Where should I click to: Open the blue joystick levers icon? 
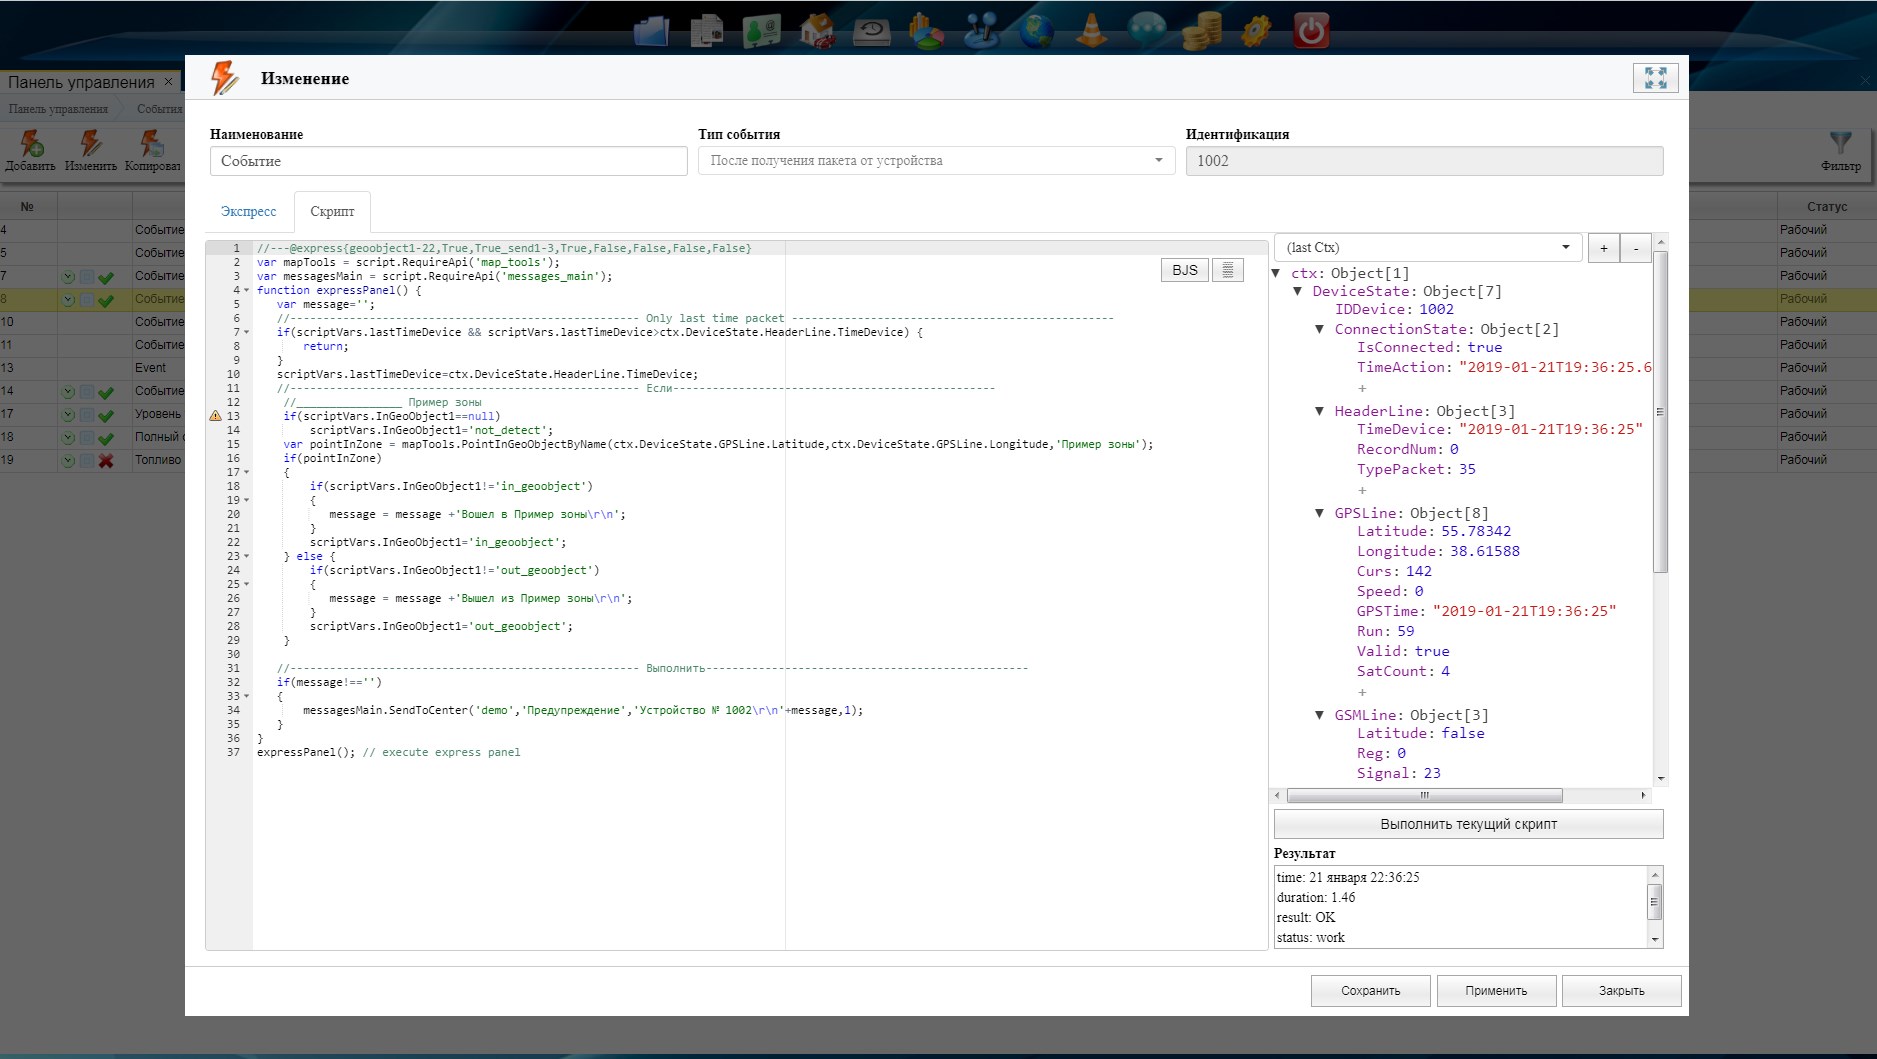pyautogui.click(x=982, y=30)
